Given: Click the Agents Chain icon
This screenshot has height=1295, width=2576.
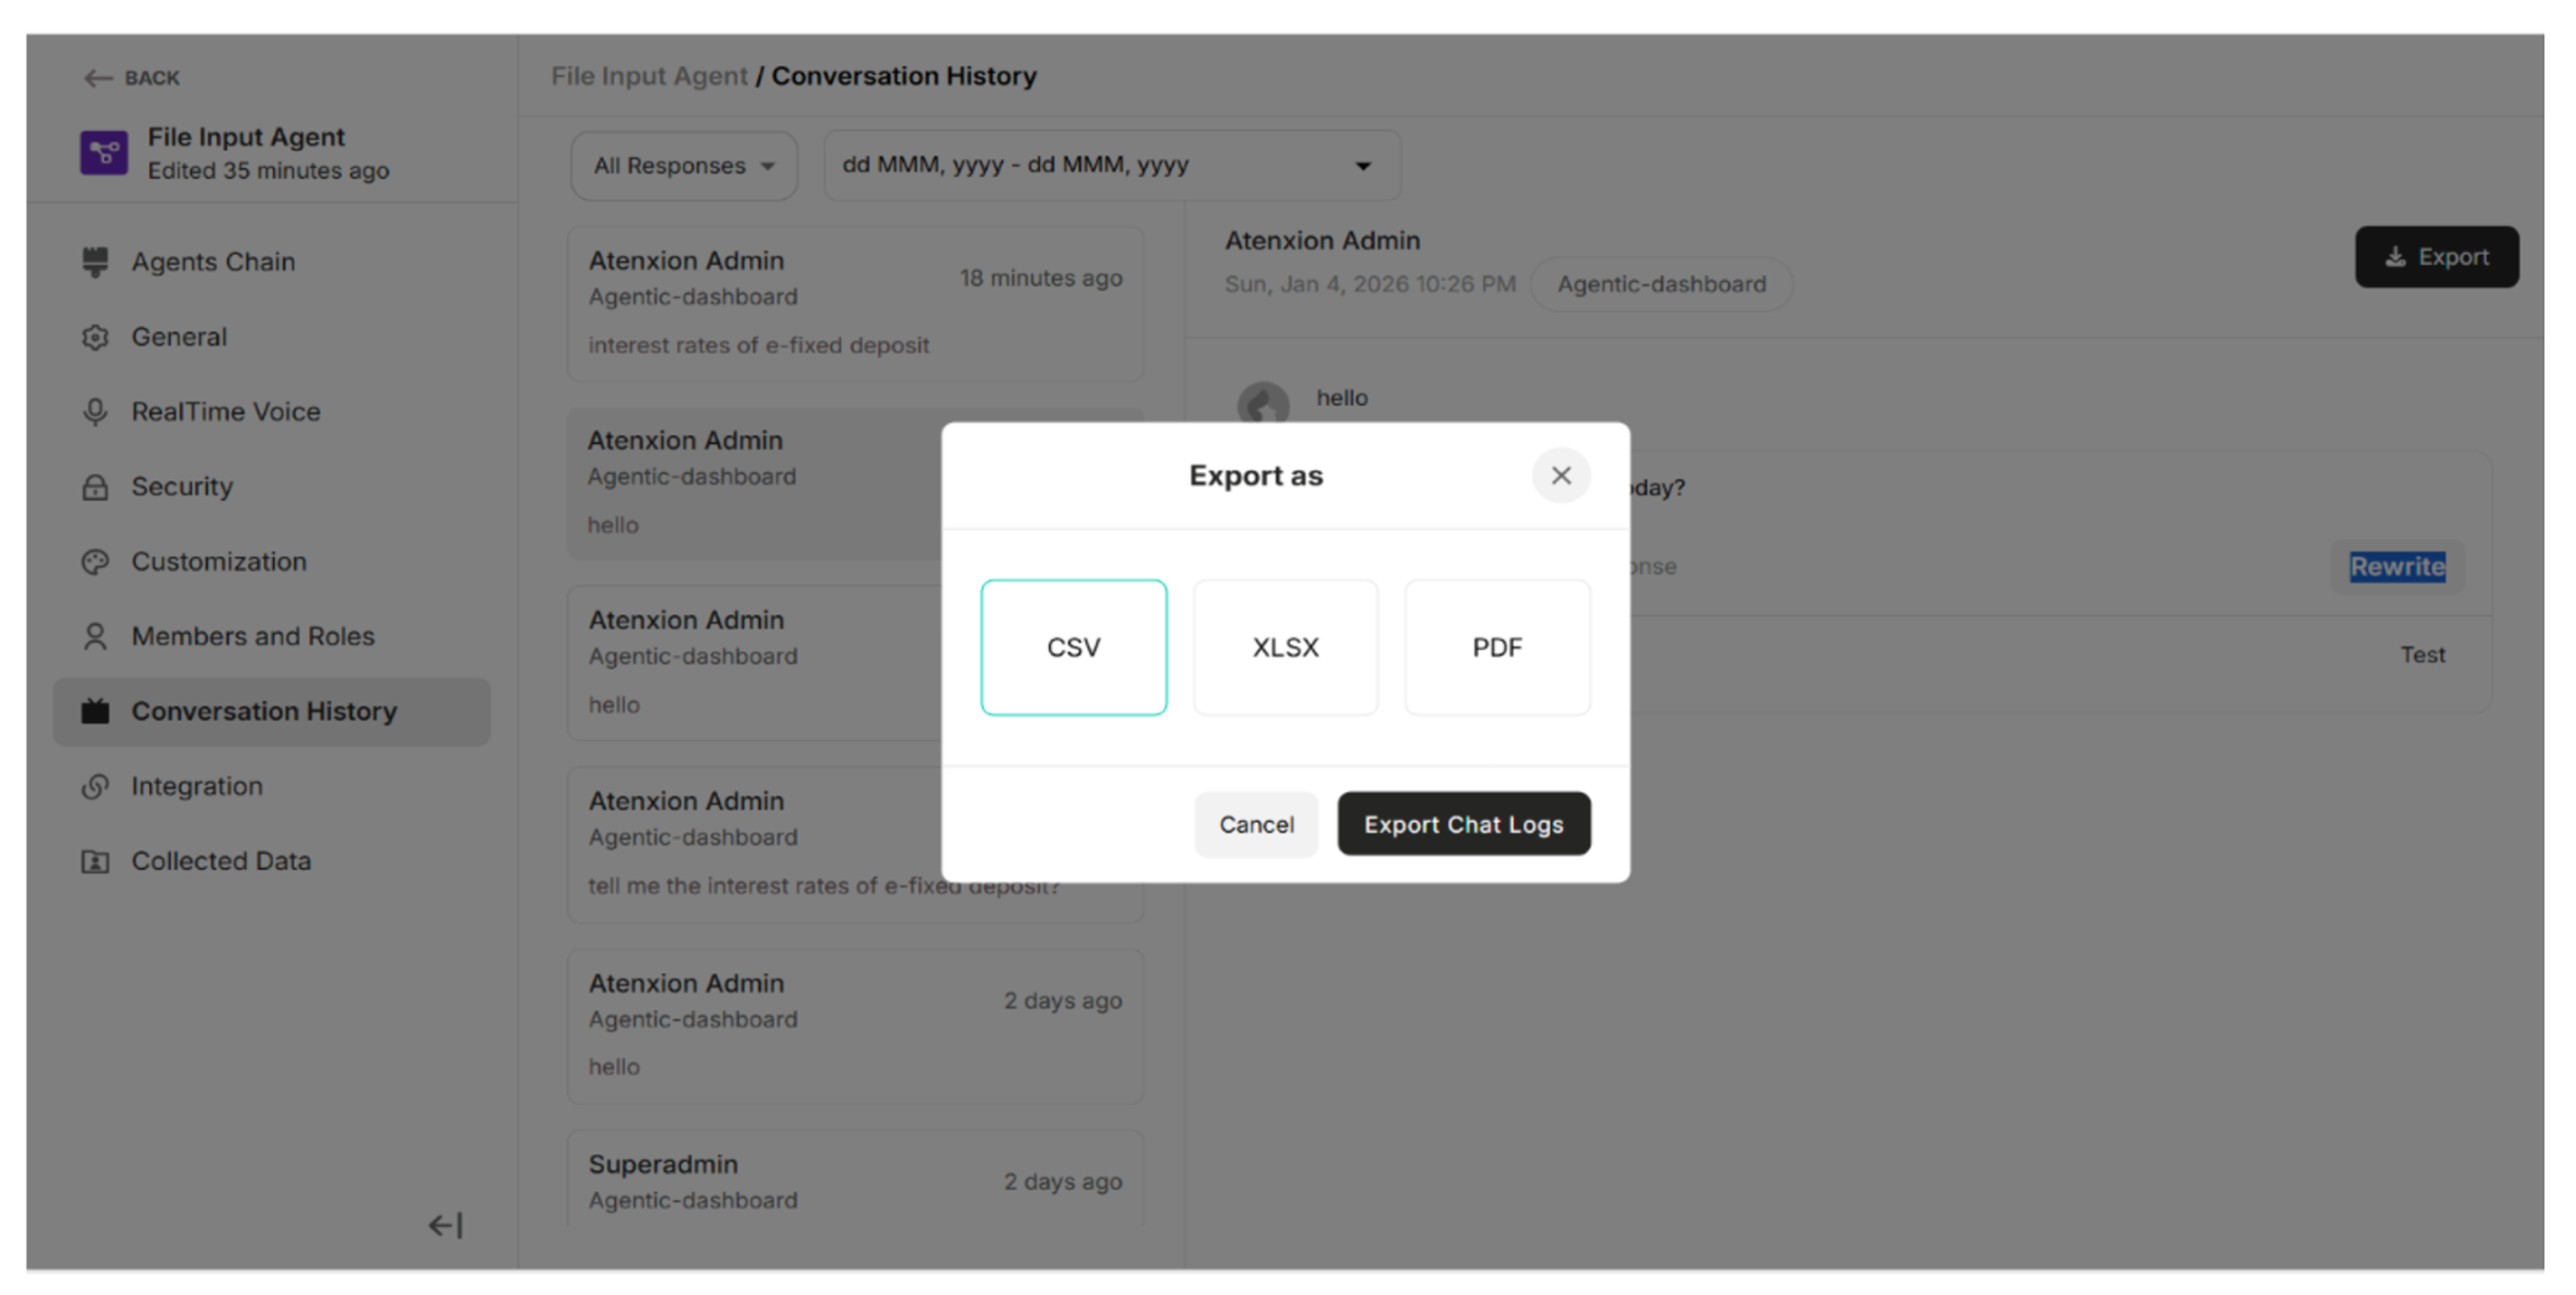Looking at the screenshot, I should 95,262.
